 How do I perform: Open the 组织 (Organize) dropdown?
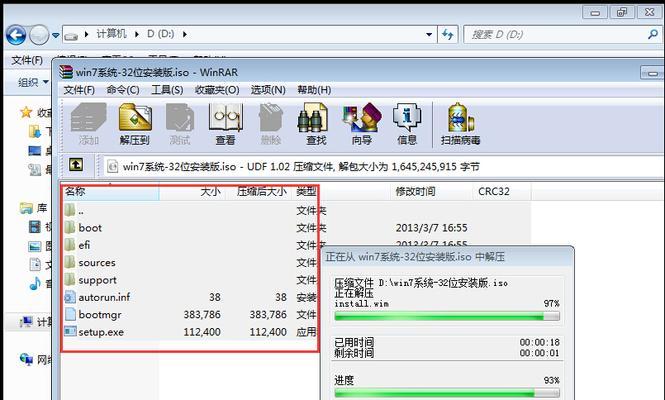pos(33,82)
